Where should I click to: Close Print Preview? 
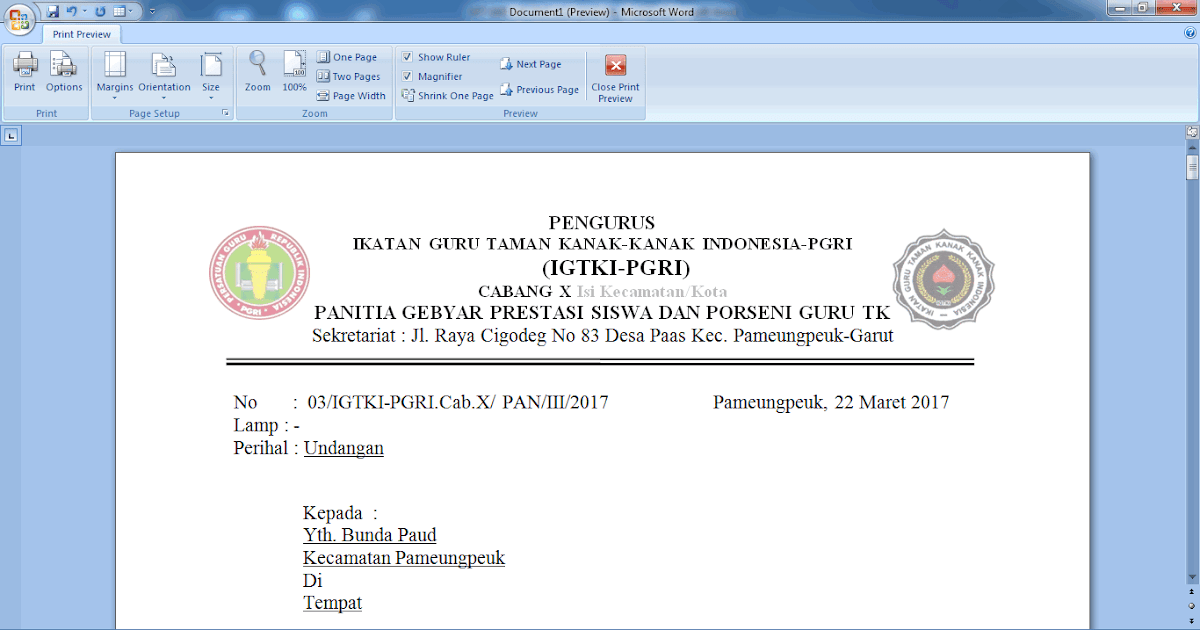tap(615, 78)
